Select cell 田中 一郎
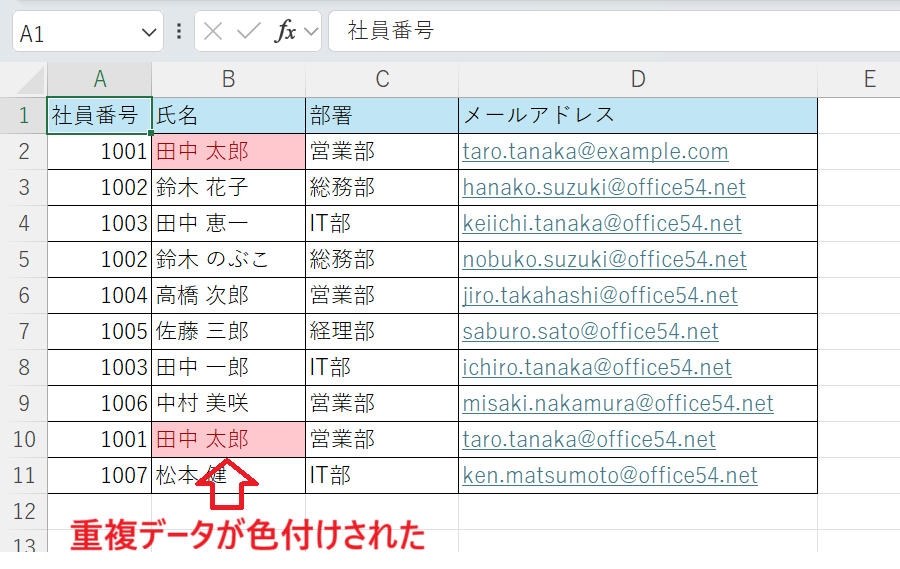Image resolution: width=900 pixels, height=569 pixels. (228, 367)
